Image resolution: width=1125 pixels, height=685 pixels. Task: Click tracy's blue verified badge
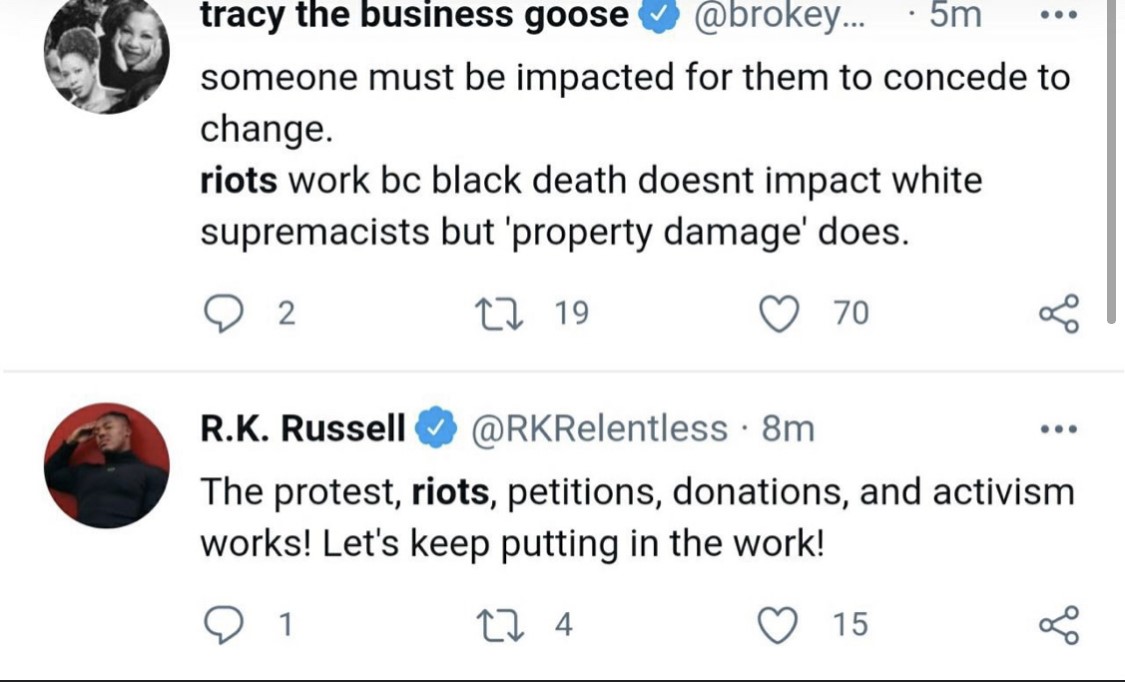tap(657, 16)
